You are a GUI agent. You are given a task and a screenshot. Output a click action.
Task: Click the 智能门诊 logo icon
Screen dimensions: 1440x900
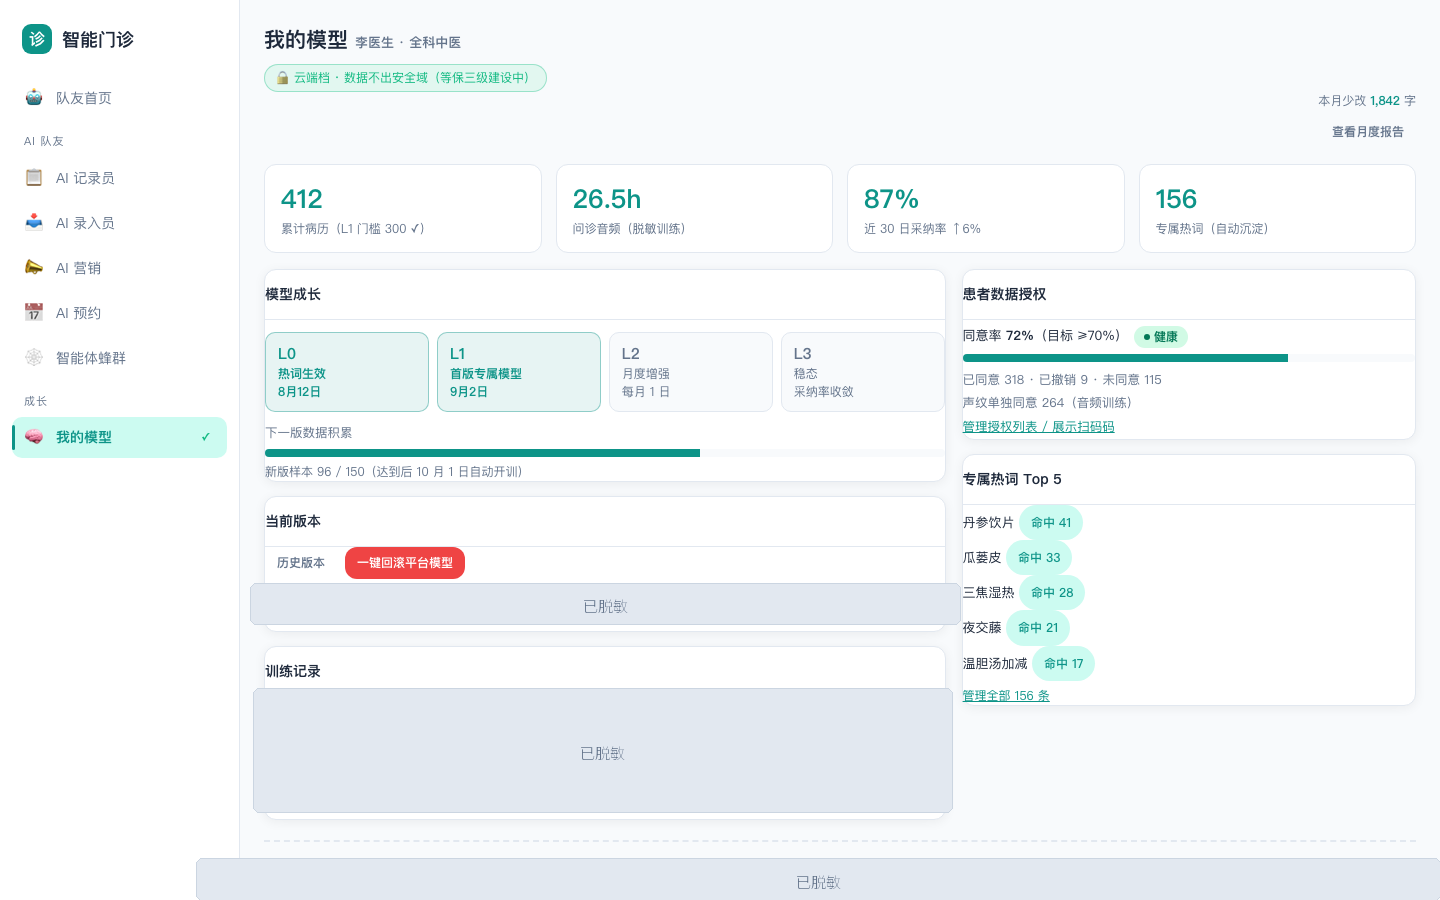click(x=37, y=39)
